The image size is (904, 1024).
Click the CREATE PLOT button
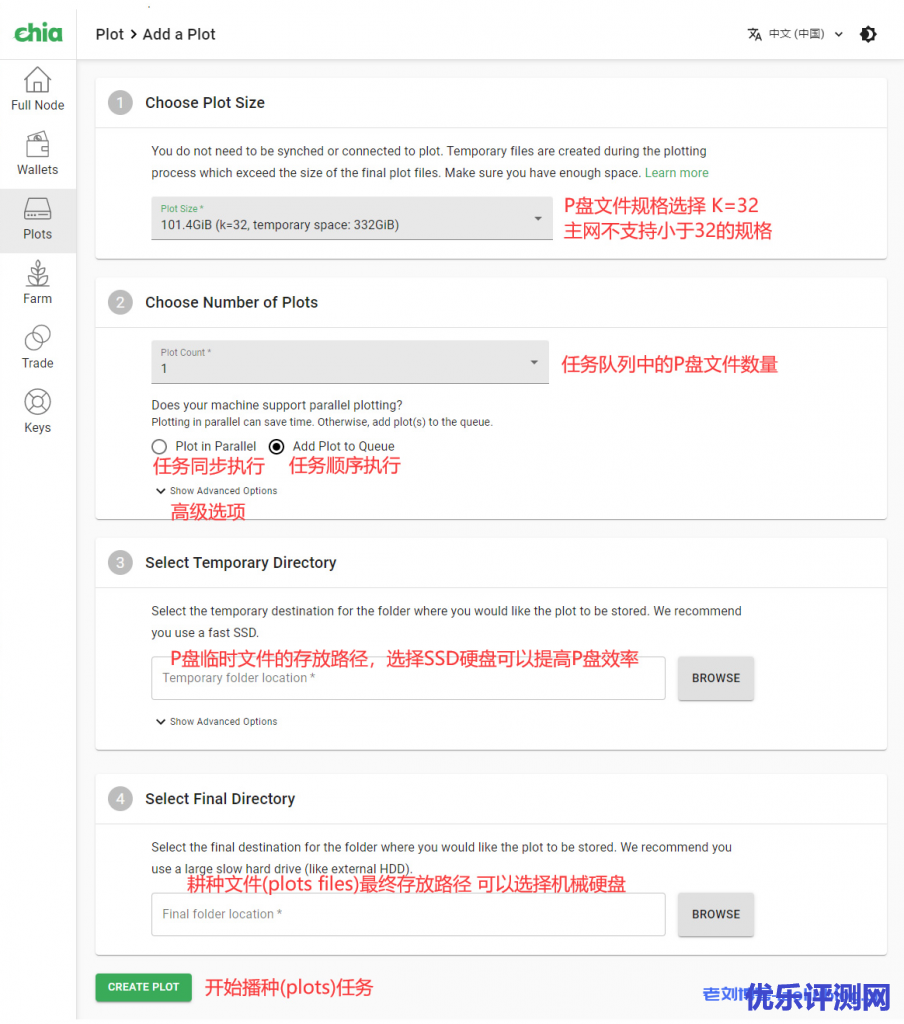click(144, 987)
